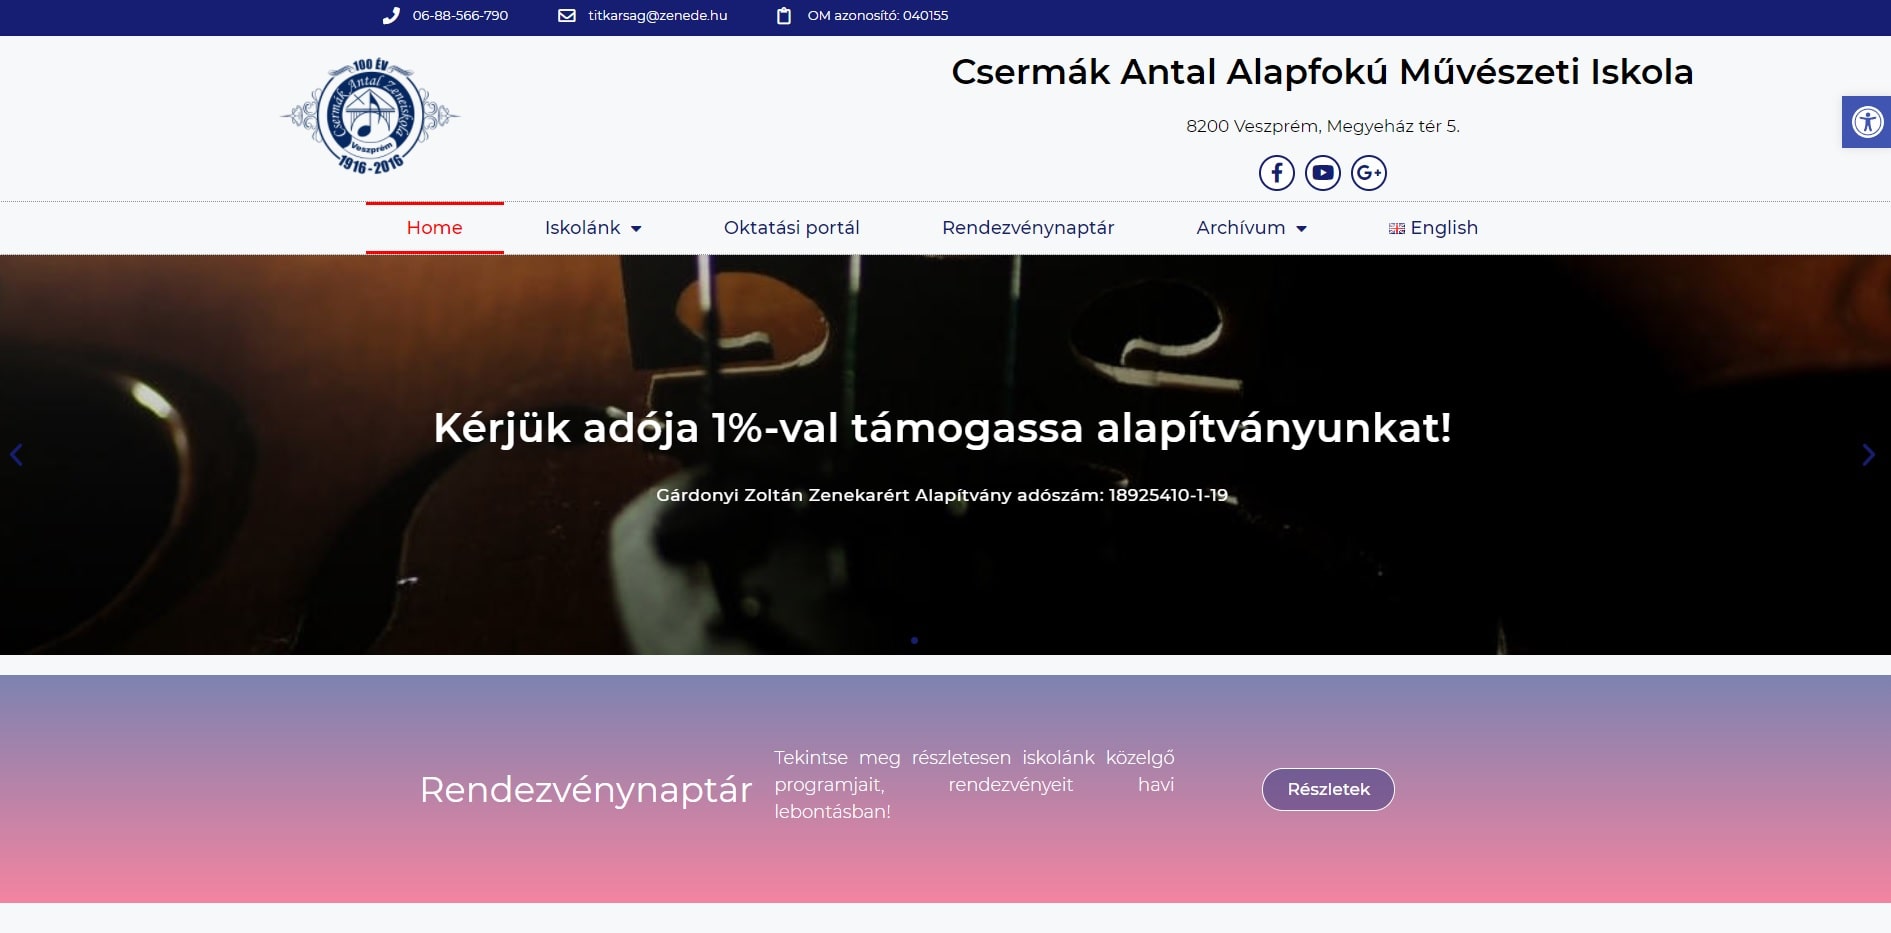The width and height of the screenshot is (1891, 933).
Task: Click the titkarsag@zenede.hu email link
Action: click(658, 15)
